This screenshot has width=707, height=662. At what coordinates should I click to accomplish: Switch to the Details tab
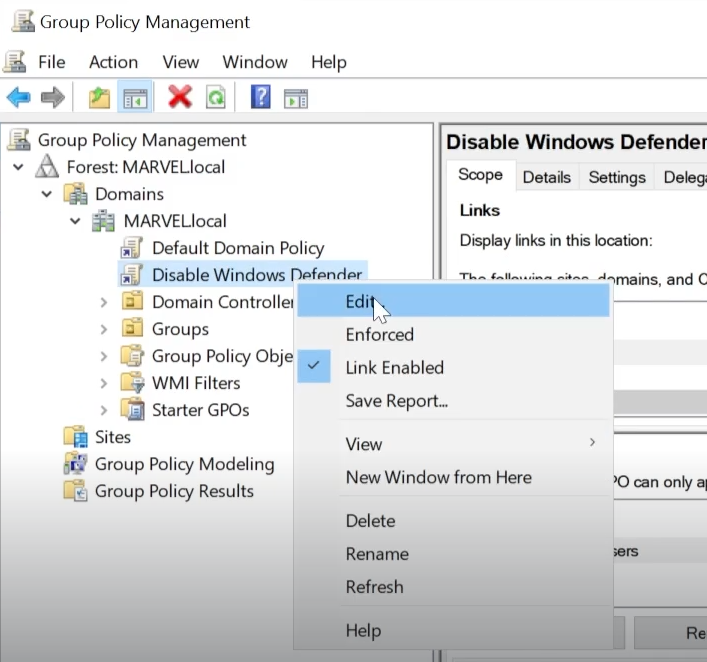click(x=547, y=177)
